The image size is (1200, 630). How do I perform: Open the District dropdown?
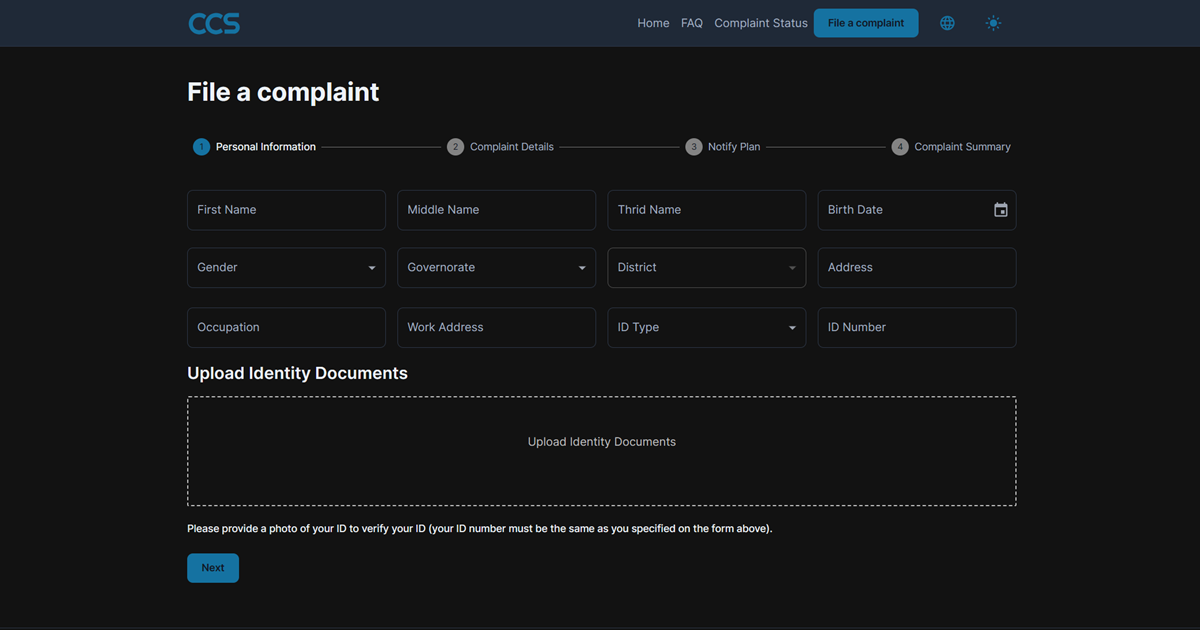tap(706, 268)
